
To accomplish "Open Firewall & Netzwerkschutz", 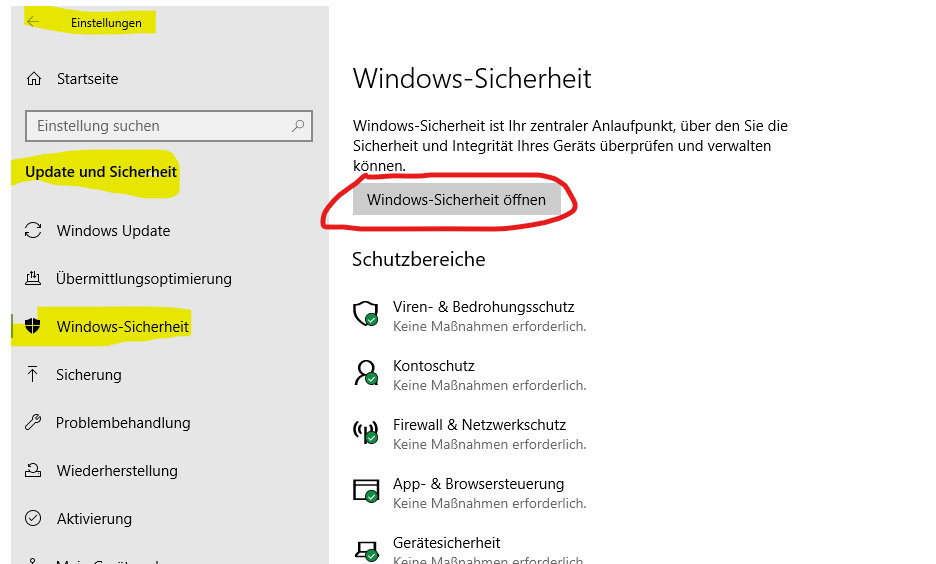I will pyautogui.click(x=479, y=425).
